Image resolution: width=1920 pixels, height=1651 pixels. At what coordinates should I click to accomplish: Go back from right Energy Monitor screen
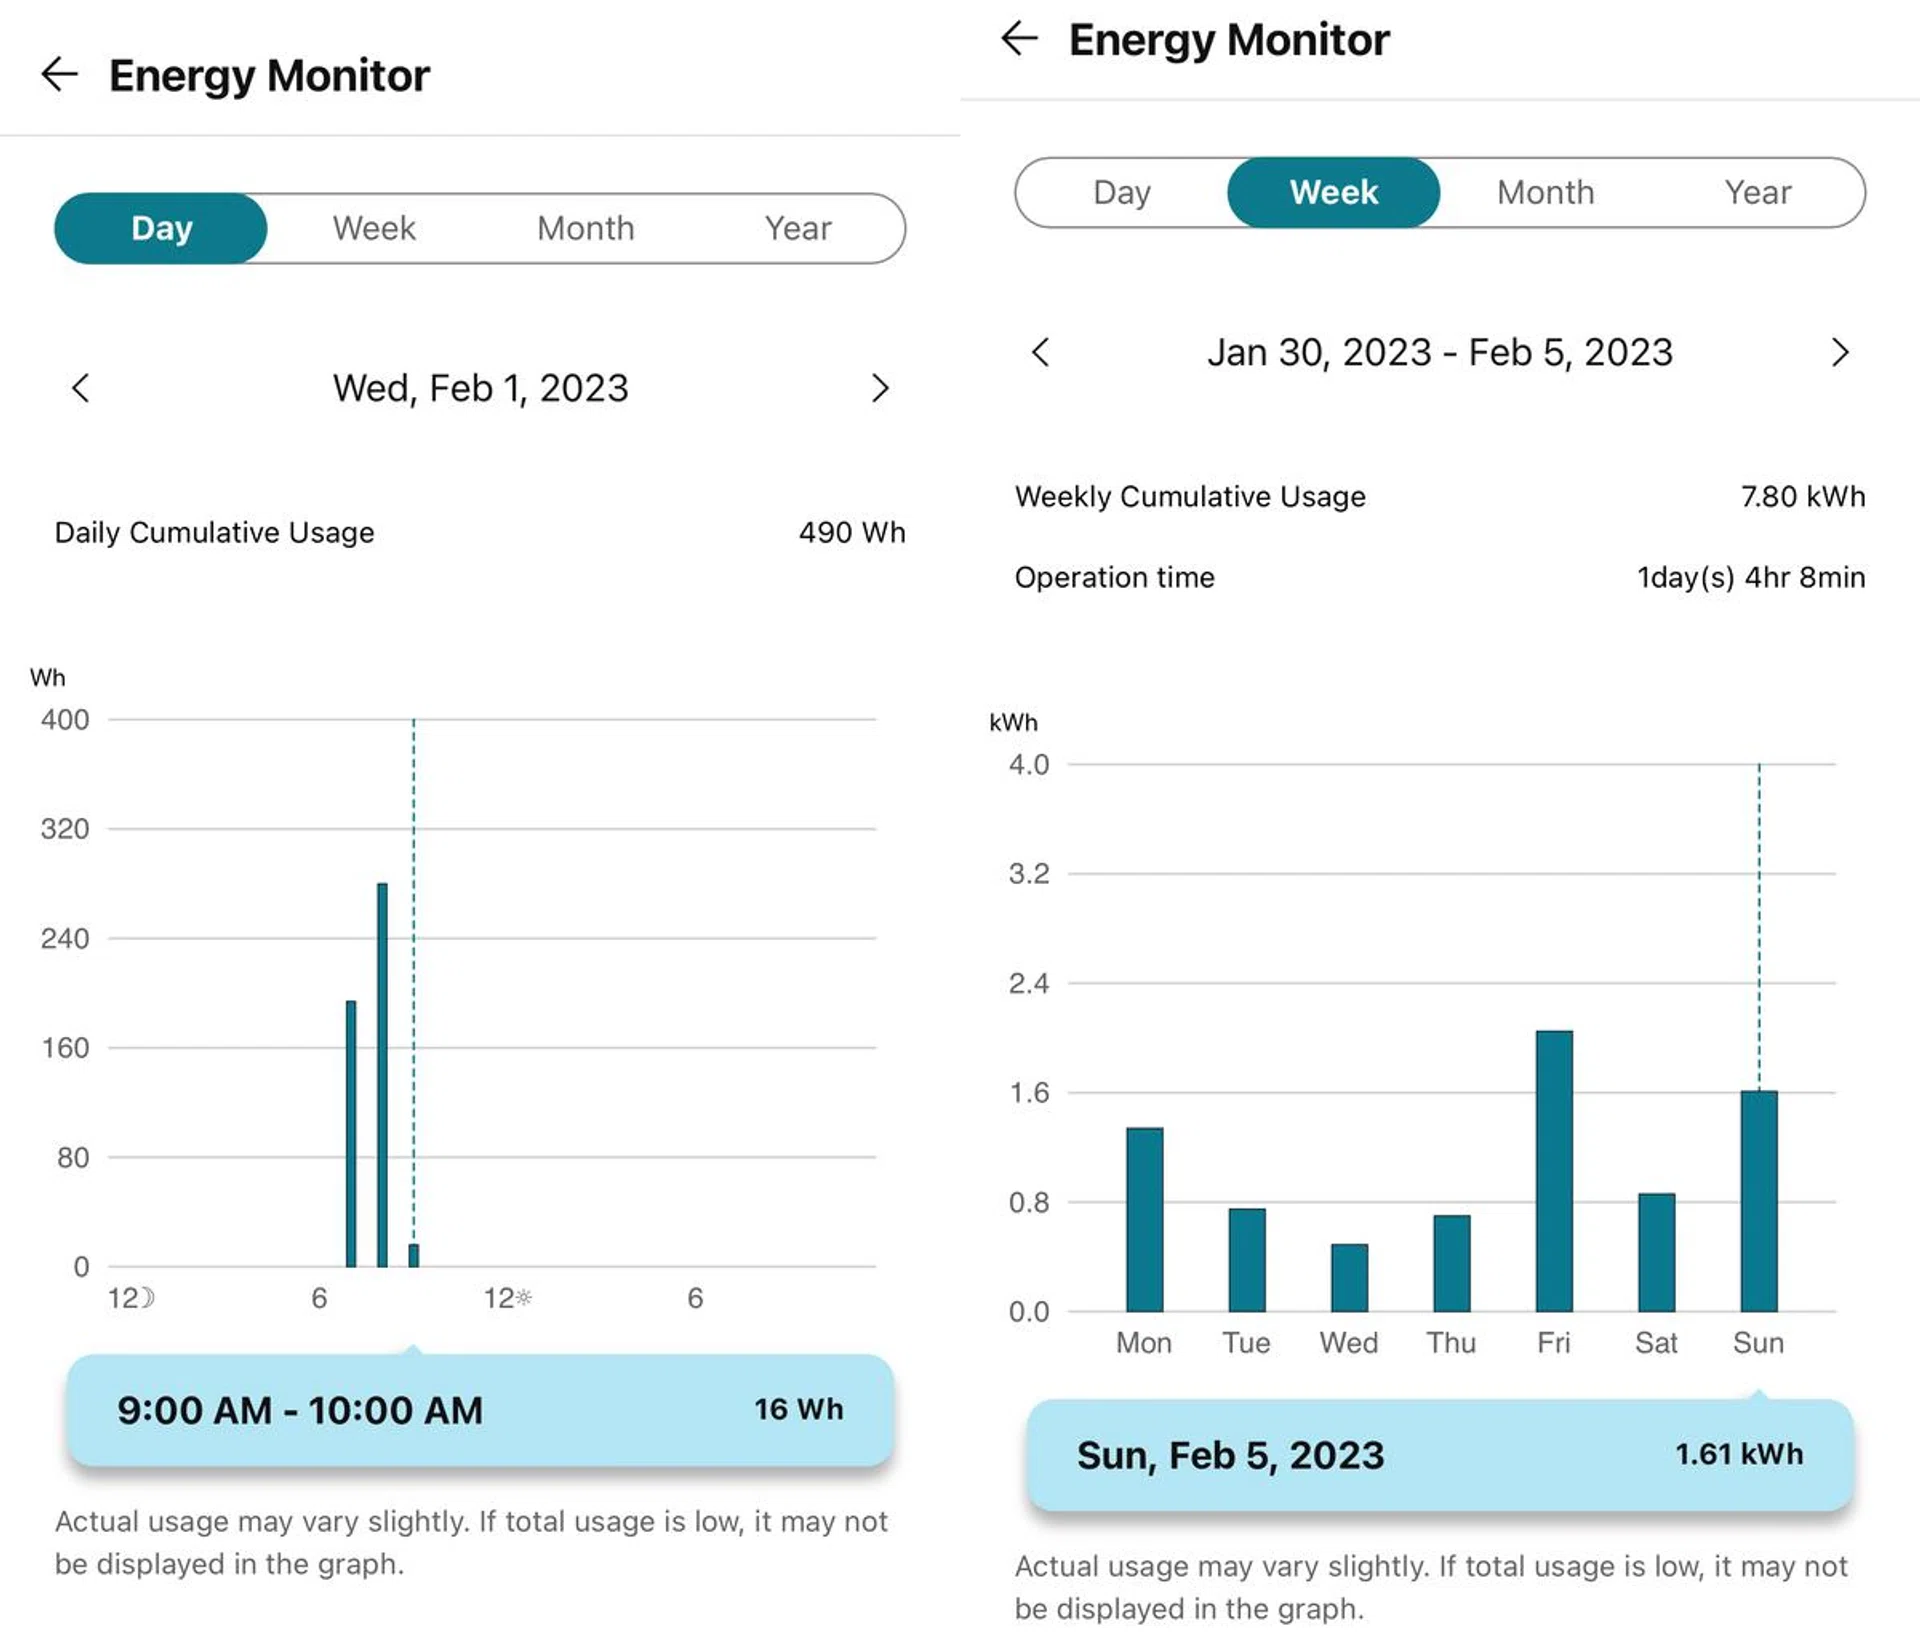[1019, 39]
